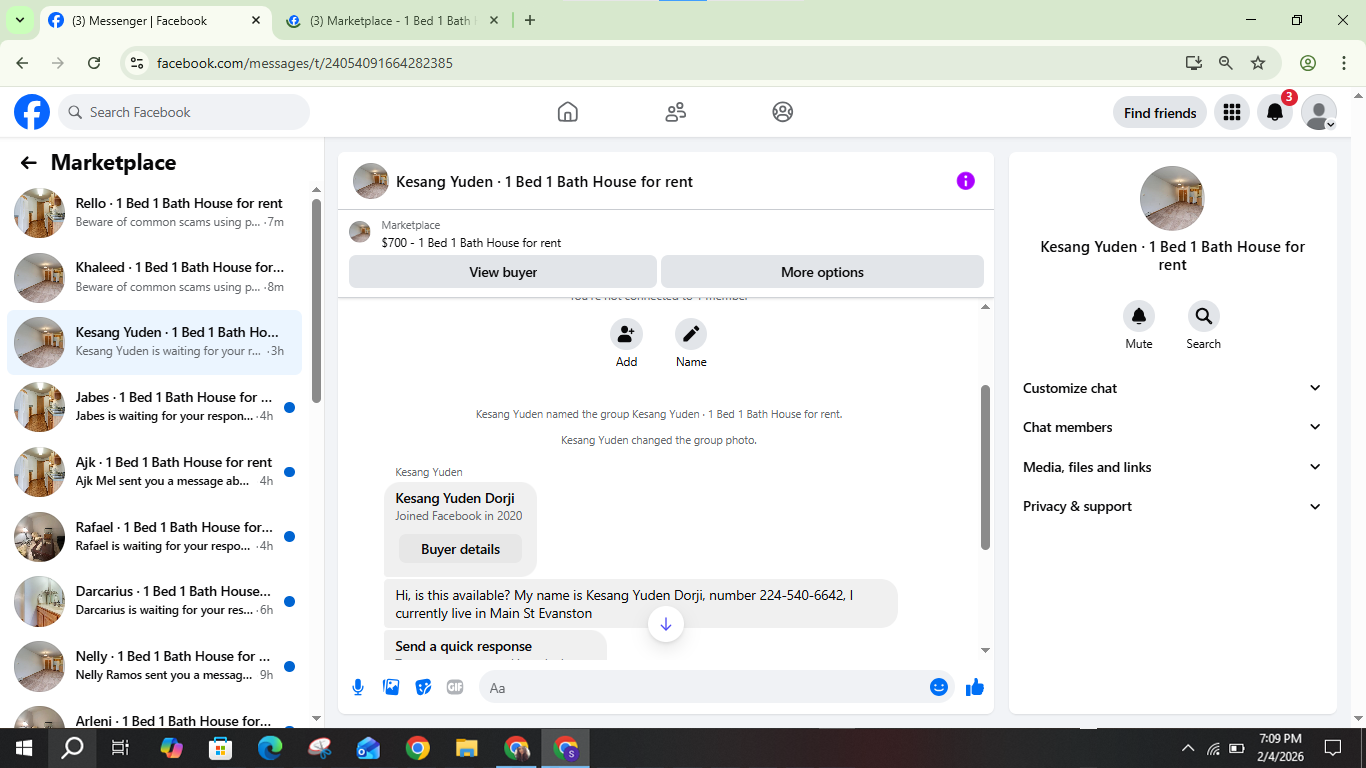Click the Find friends button
The height and width of the screenshot is (768, 1366).
coord(1160,113)
